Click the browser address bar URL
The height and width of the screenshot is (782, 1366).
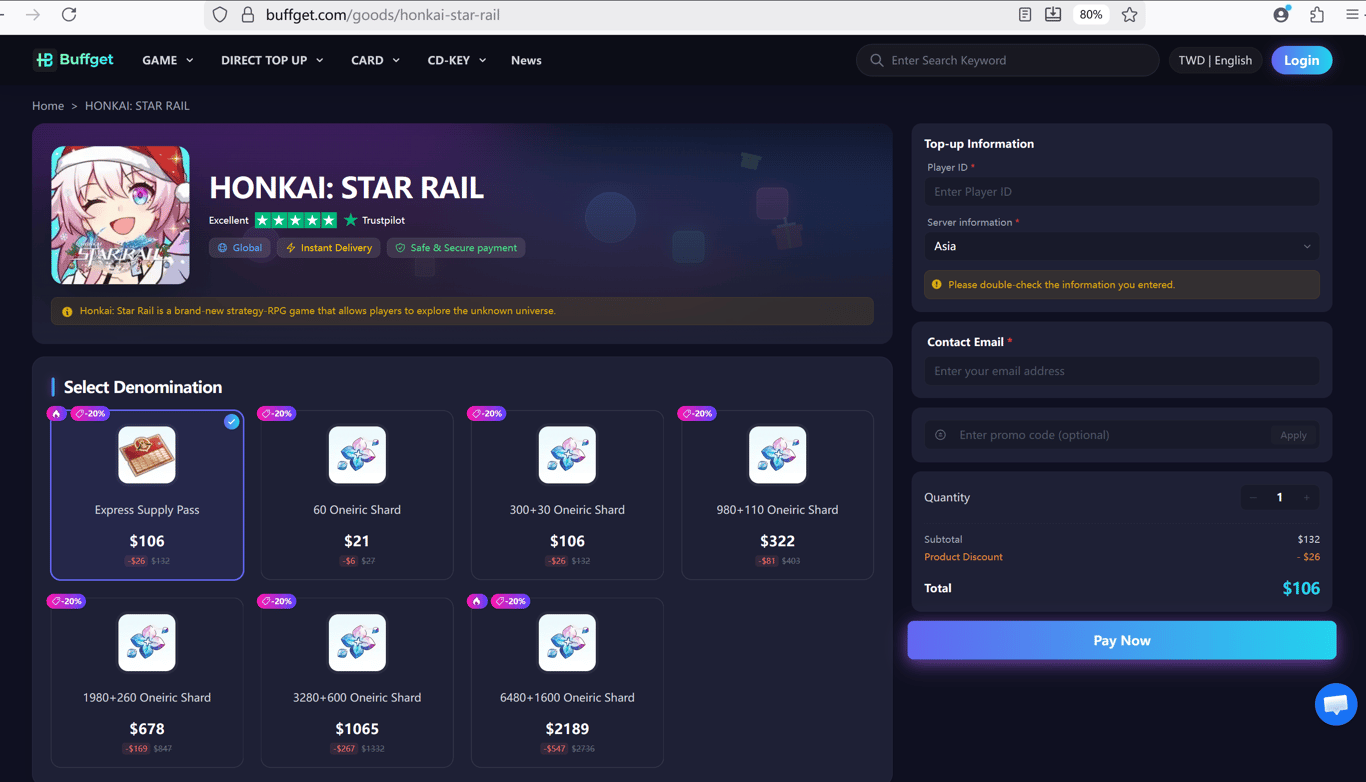point(383,15)
